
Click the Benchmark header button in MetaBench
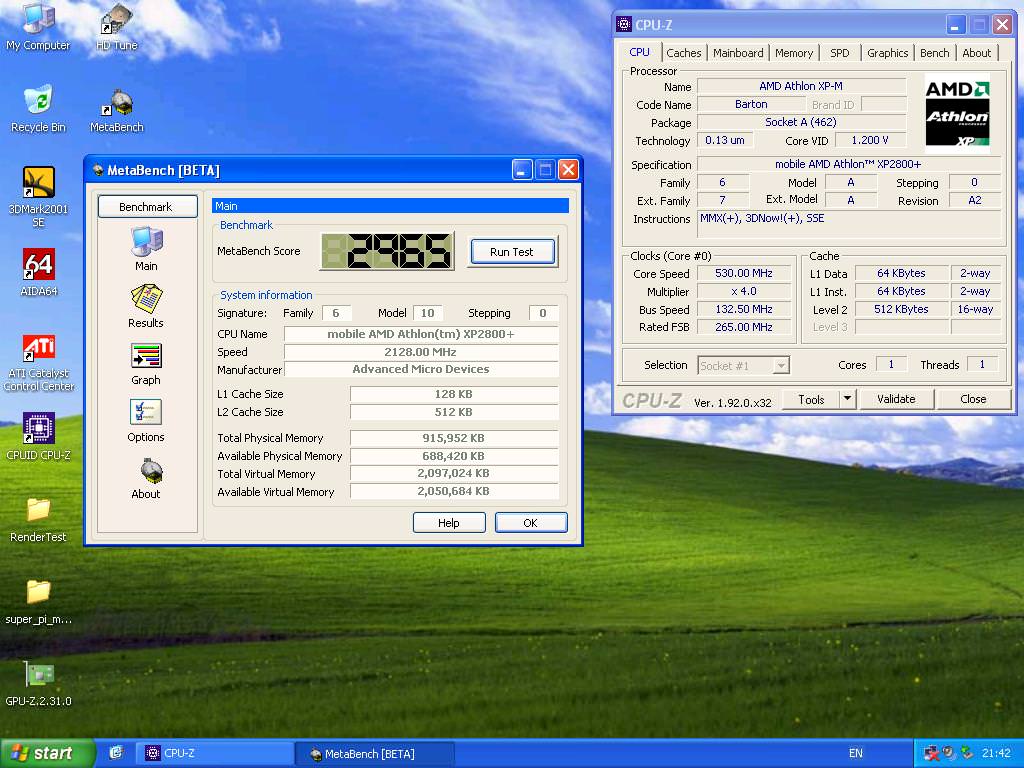click(148, 206)
